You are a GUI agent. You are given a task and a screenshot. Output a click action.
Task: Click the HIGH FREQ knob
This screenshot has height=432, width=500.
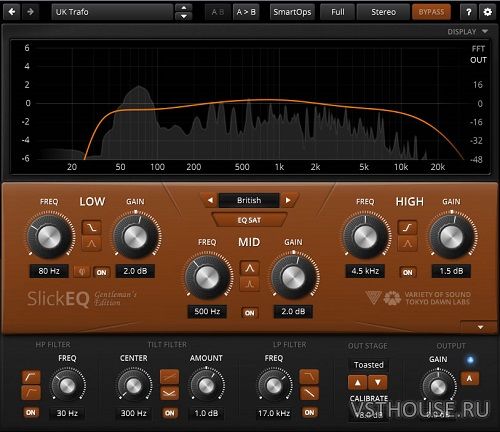click(365, 236)
